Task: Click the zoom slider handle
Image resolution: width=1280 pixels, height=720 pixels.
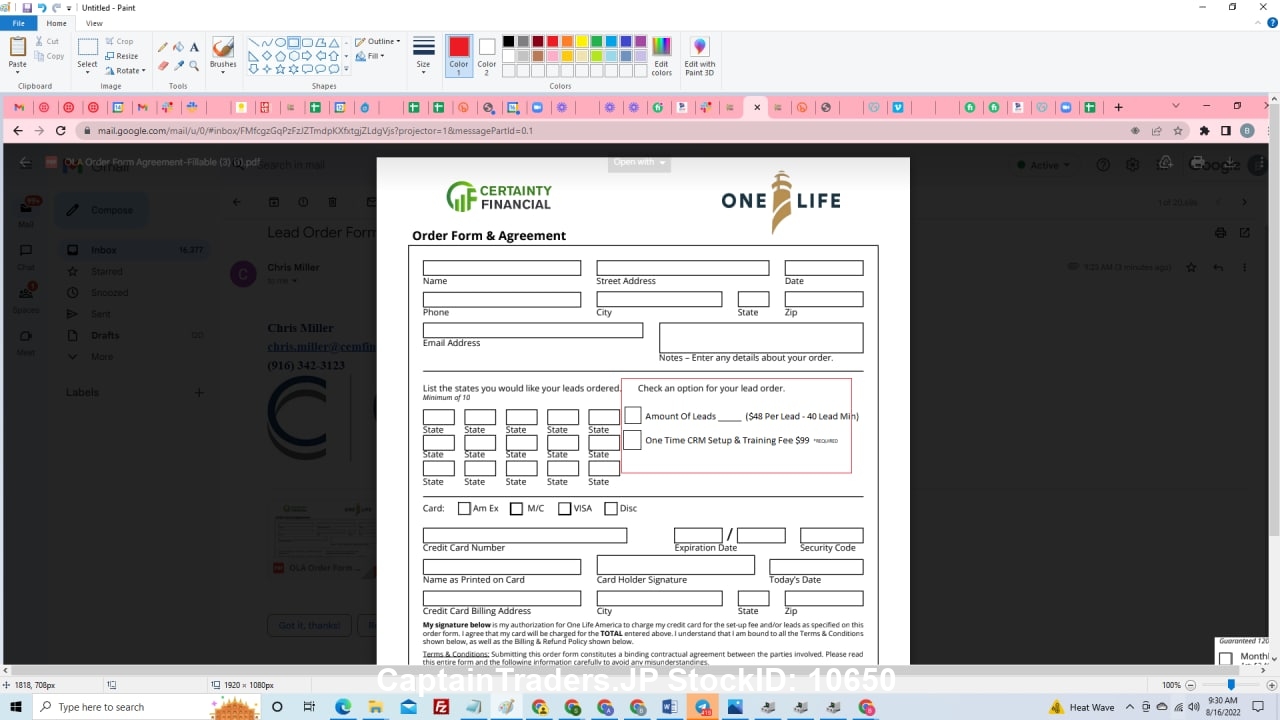Action: [1231, 685]
